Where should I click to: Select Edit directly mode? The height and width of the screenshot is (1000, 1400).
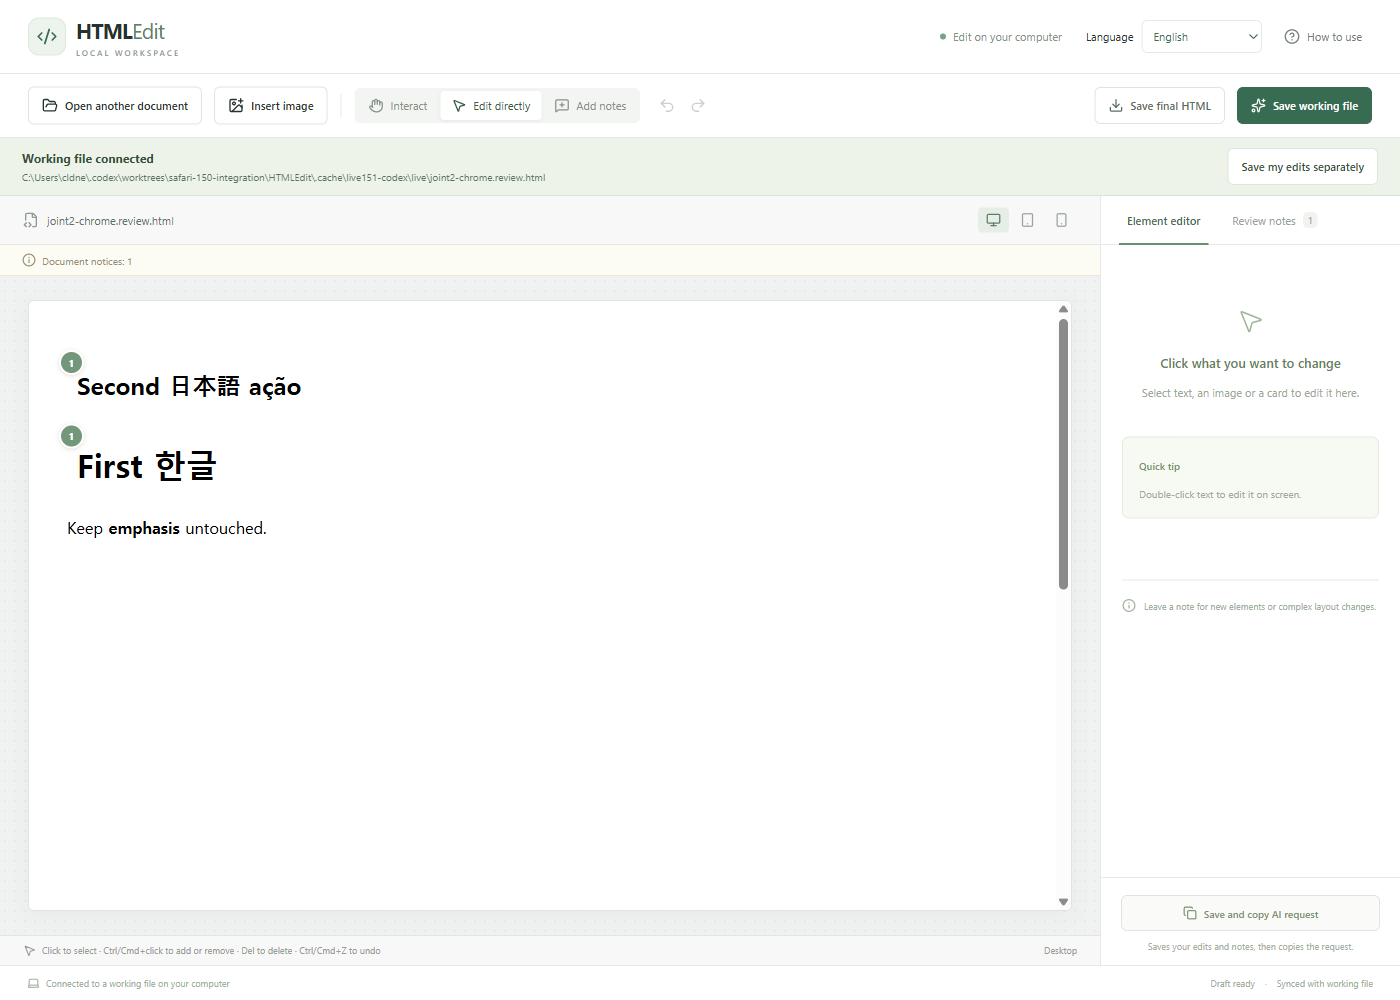point(491,106)
